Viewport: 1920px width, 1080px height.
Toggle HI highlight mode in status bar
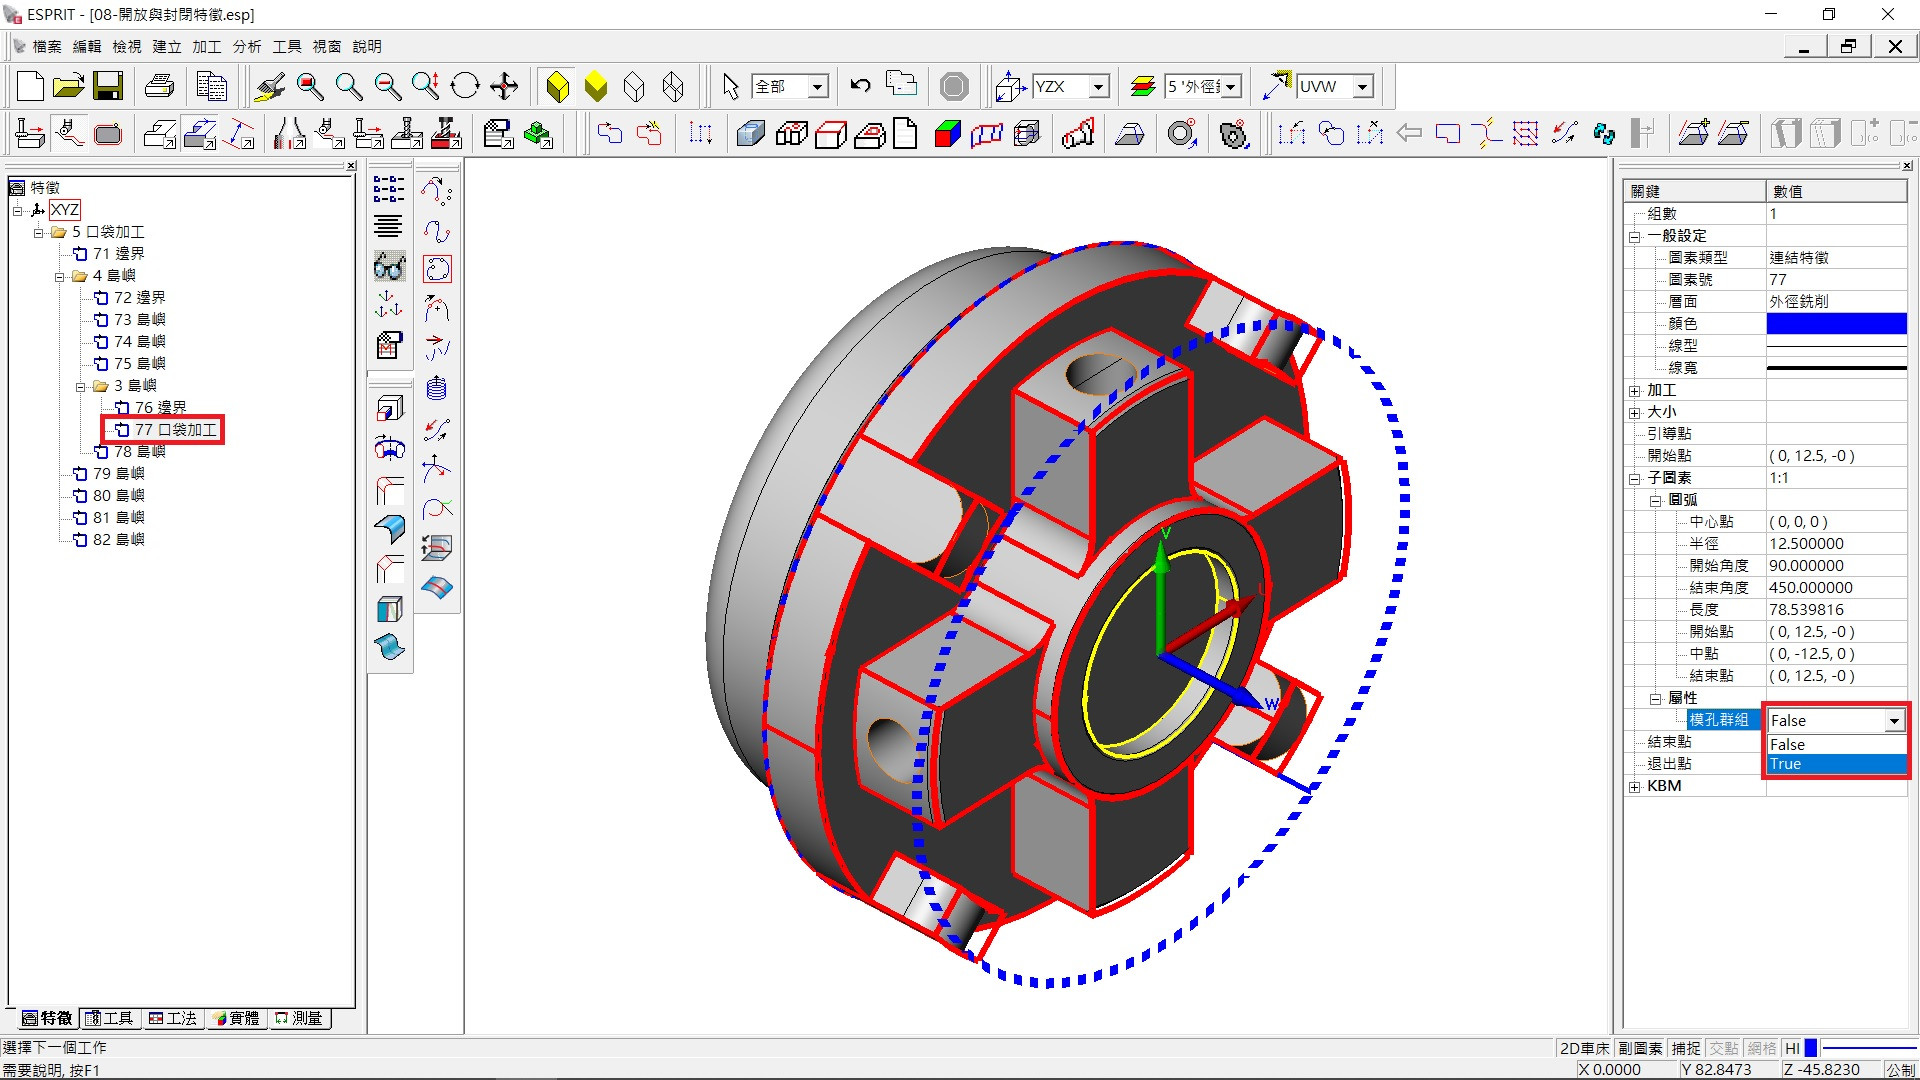[x=1792, y=1048]
